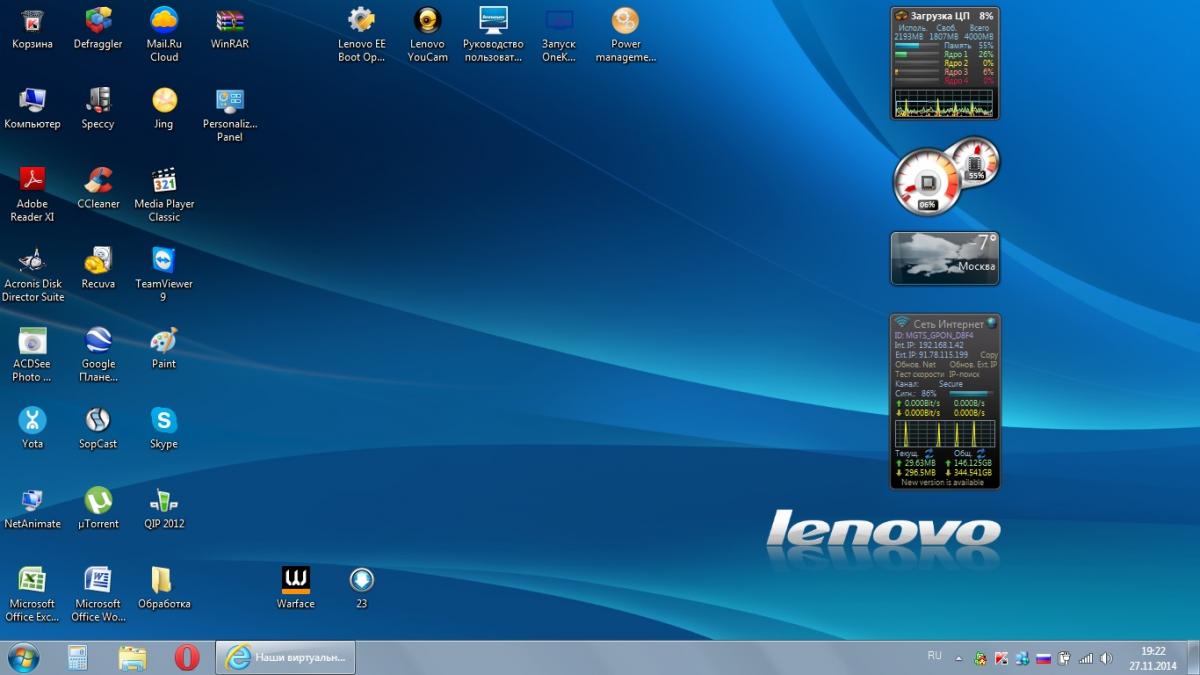Click the RU language indicator
Screen dimensions: 1200x675
pyautogui.click(x=934, y=656)
